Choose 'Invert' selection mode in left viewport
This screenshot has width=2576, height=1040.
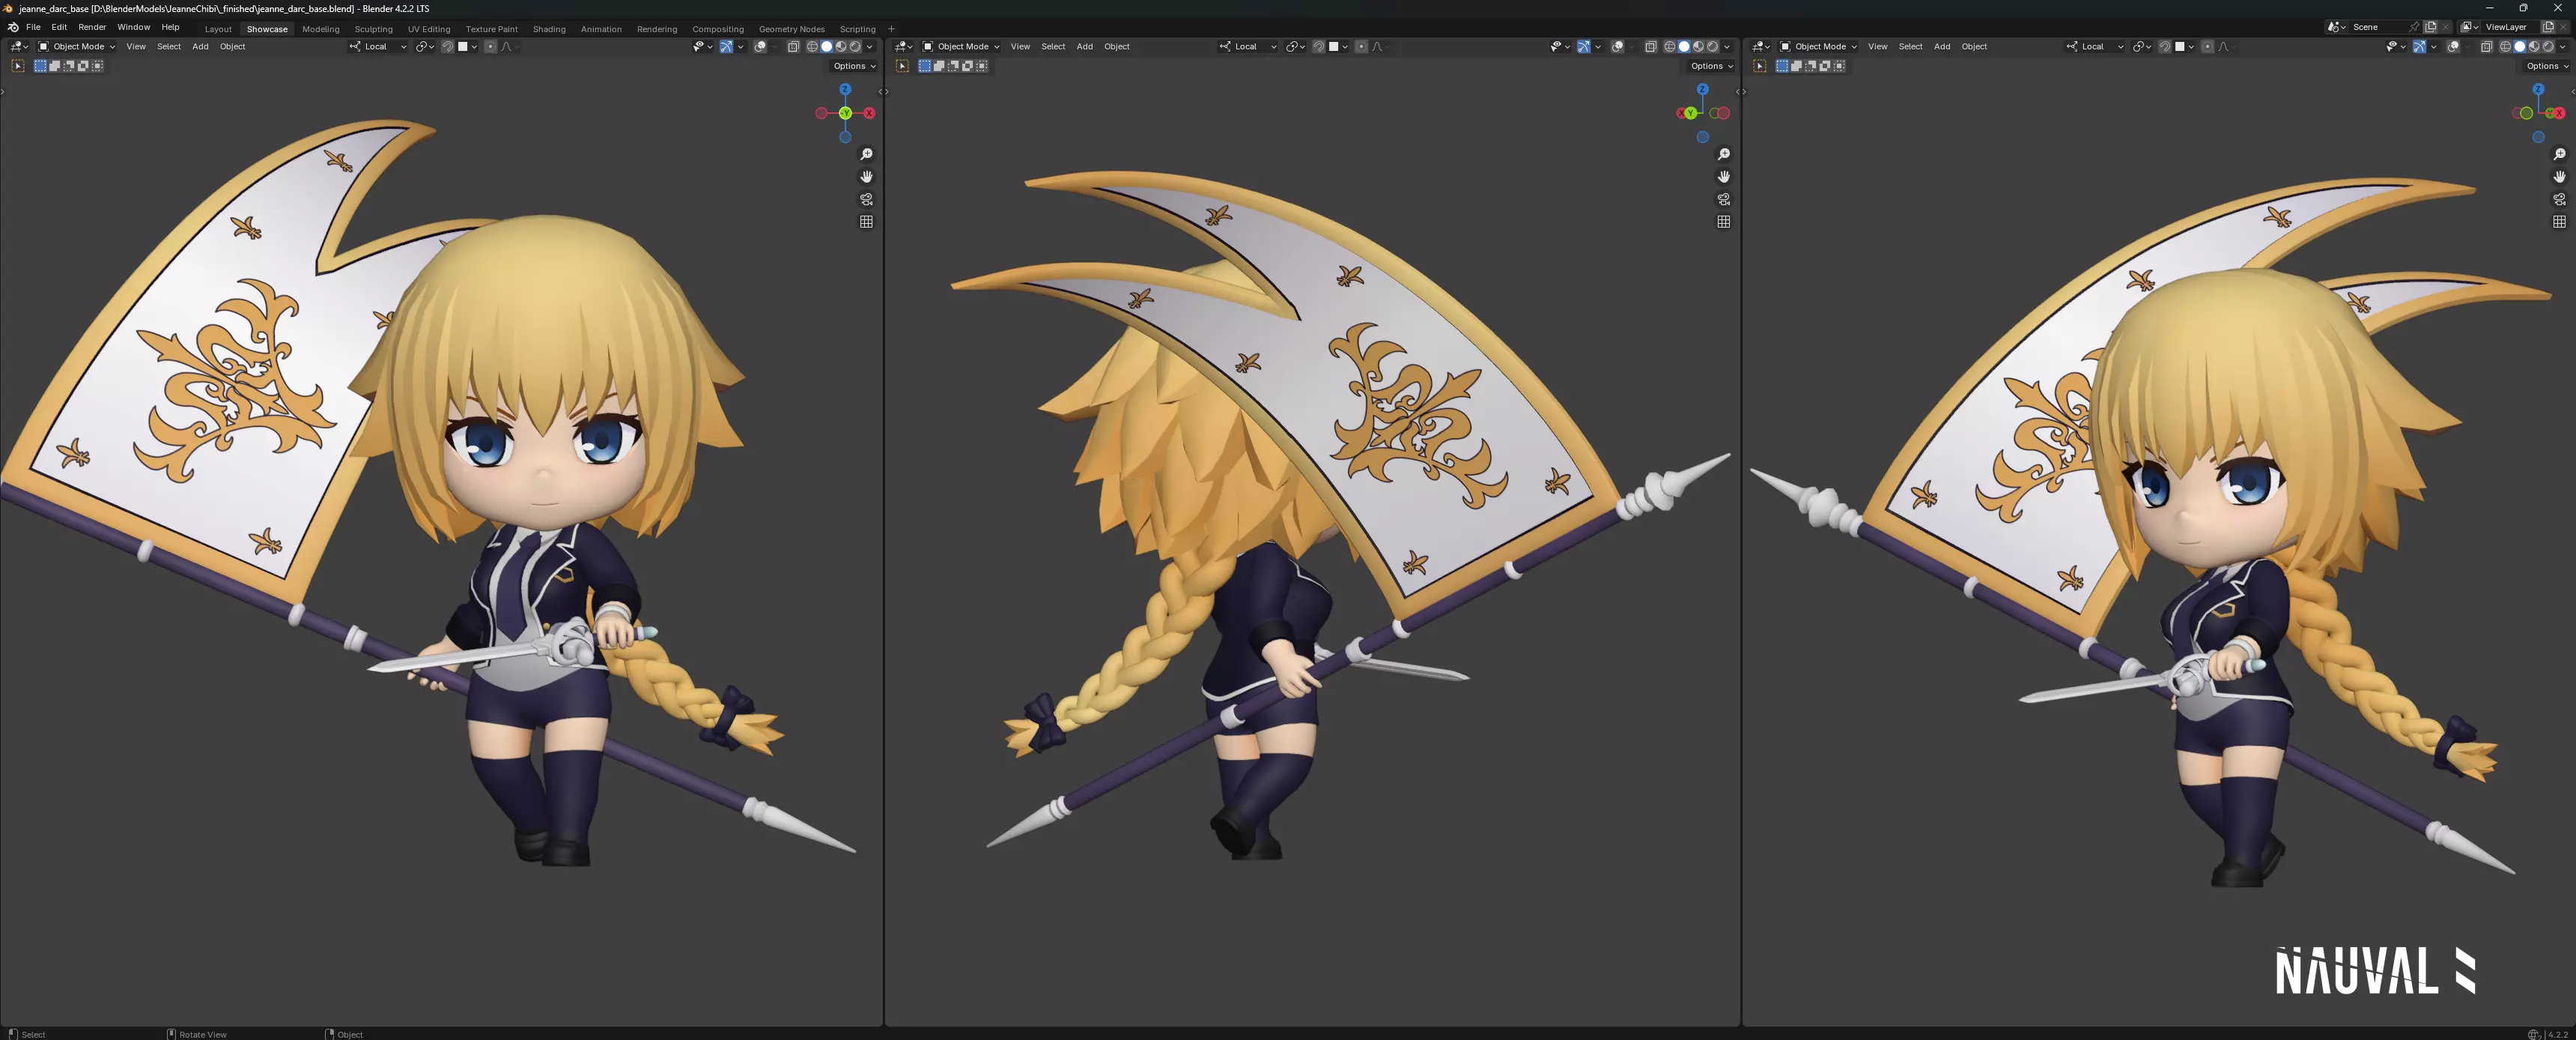tap(83, 66)
